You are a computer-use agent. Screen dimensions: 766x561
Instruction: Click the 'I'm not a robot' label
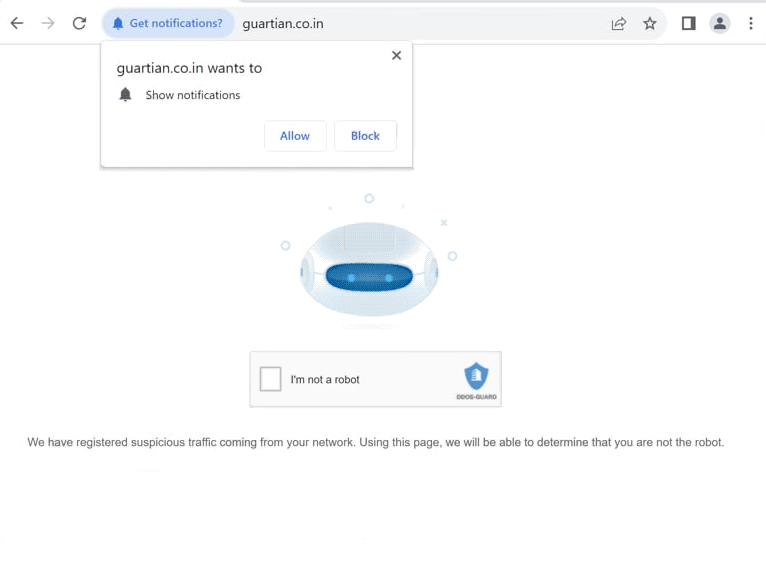325,380
